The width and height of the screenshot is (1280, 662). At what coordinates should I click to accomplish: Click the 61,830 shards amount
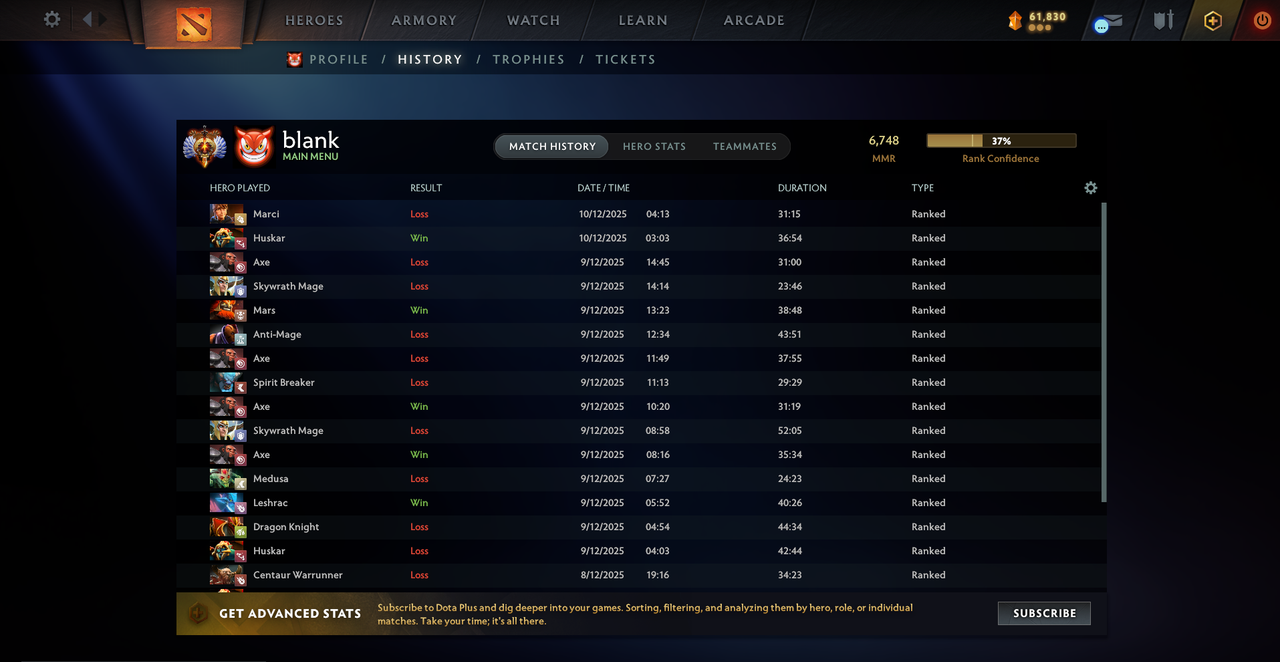pos(1047,17)
